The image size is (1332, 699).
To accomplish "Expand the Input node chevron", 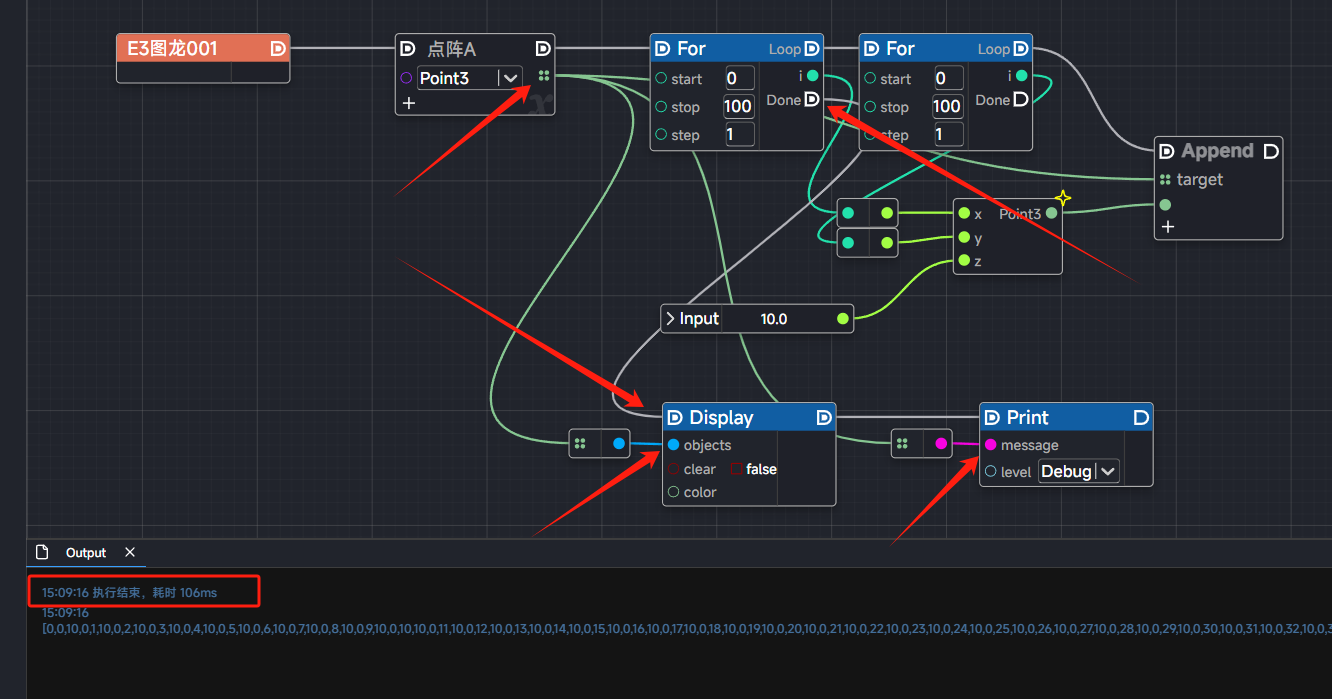I will tap(670, 319).
